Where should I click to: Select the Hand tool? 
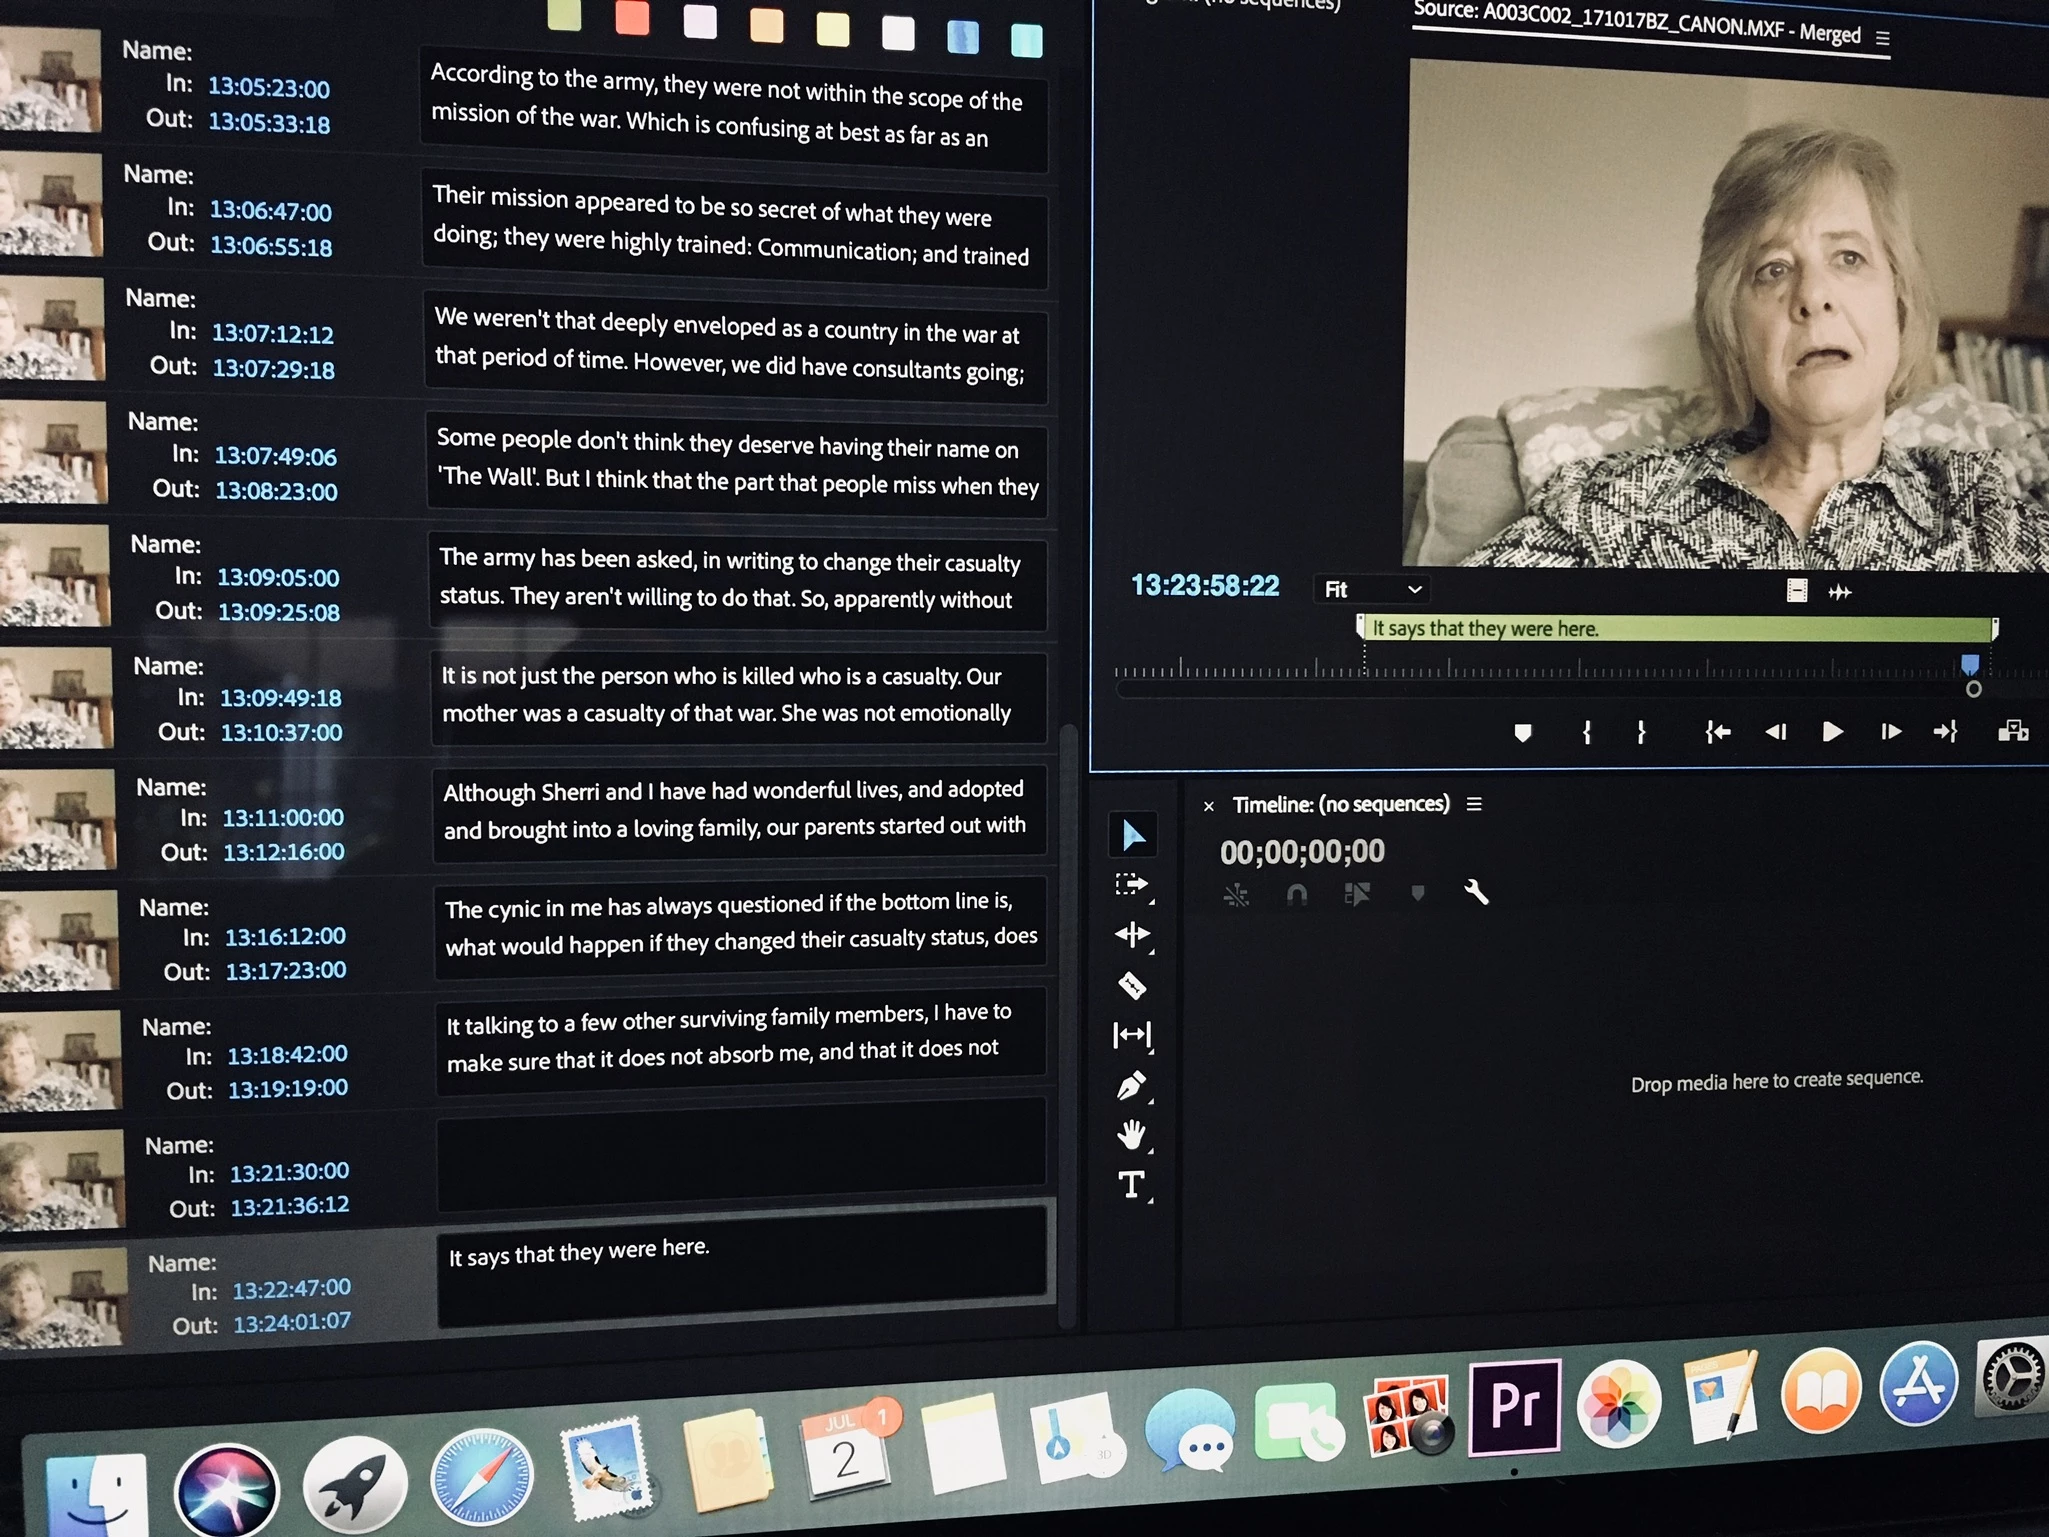pos(1131,1134)
